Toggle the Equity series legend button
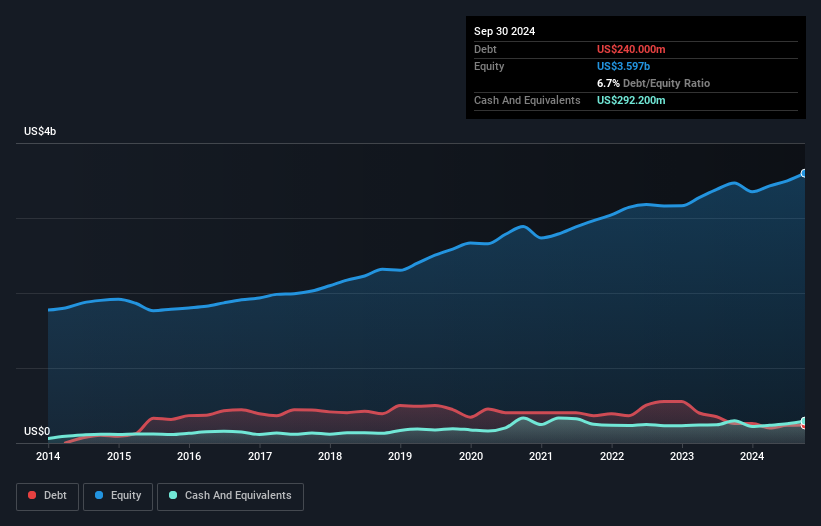821x526 pixels. click(118, 496)
